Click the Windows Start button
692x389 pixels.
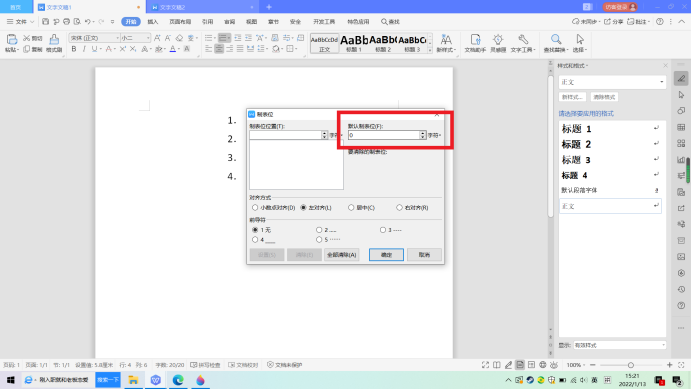point(11,380)
